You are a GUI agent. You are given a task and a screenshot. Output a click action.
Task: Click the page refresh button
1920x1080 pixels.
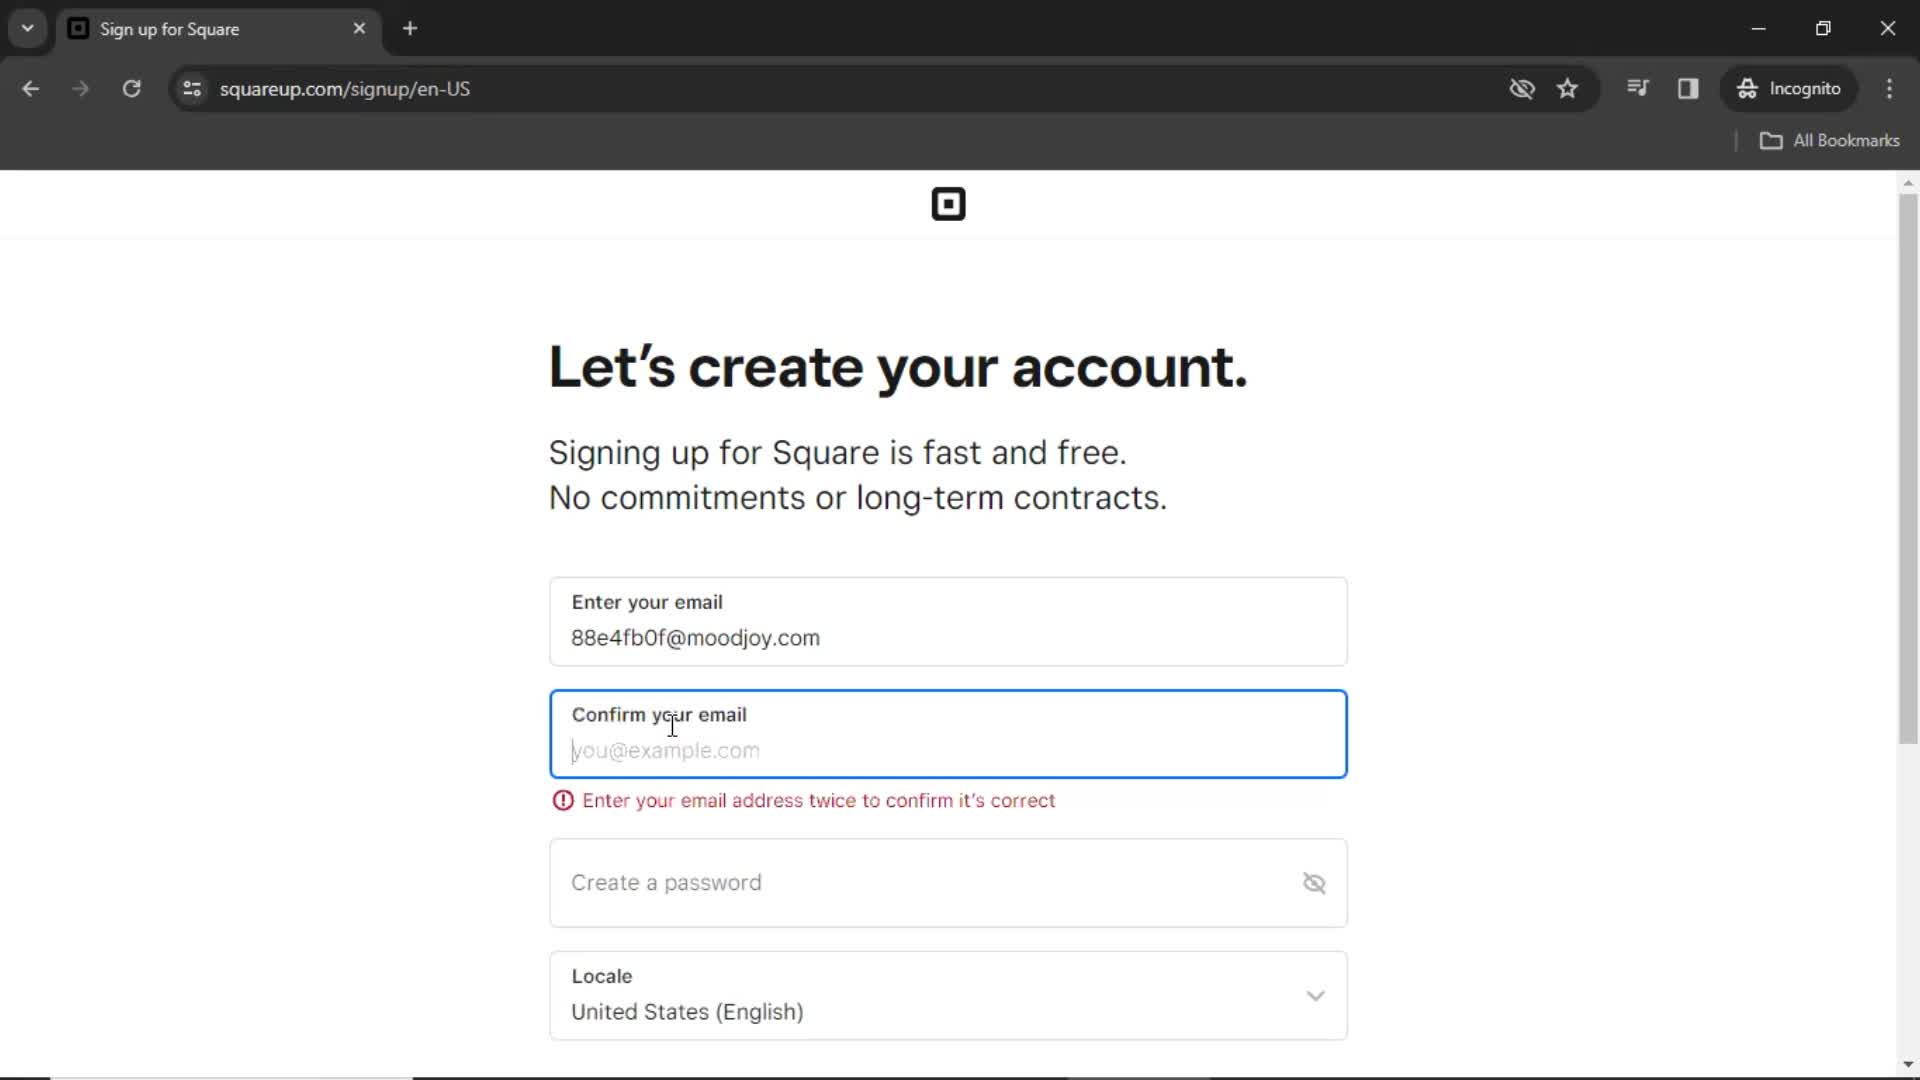coord(132,88)
